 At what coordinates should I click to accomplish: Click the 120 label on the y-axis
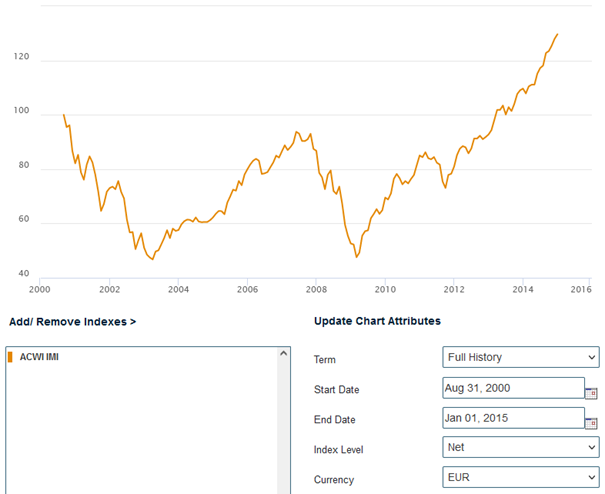[22, 56]
